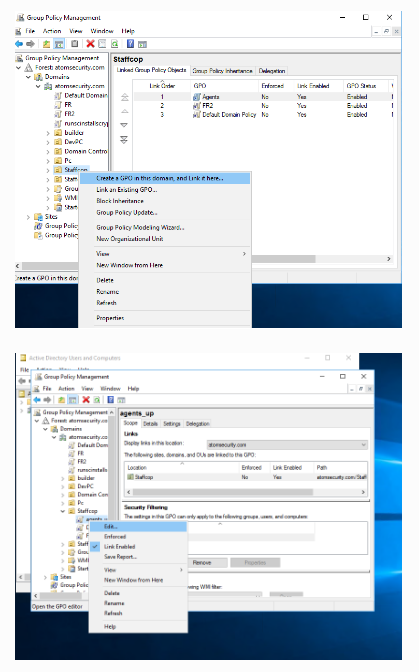This screenshot has width=419, height=672.
Task: Switch to Delegation tab in upper window
Action: tap(272, 71)
